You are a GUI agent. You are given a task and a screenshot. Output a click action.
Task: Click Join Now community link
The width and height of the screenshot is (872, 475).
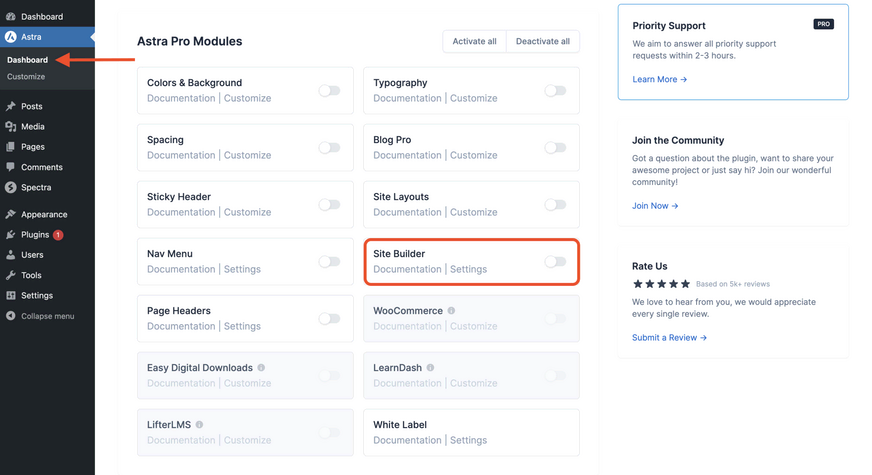point(655,206)
